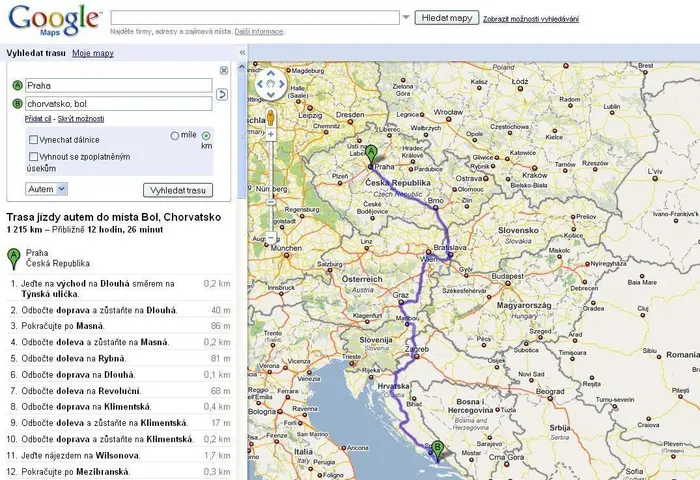
Task: Pan the map up with arrow
Action: [271, 73]
